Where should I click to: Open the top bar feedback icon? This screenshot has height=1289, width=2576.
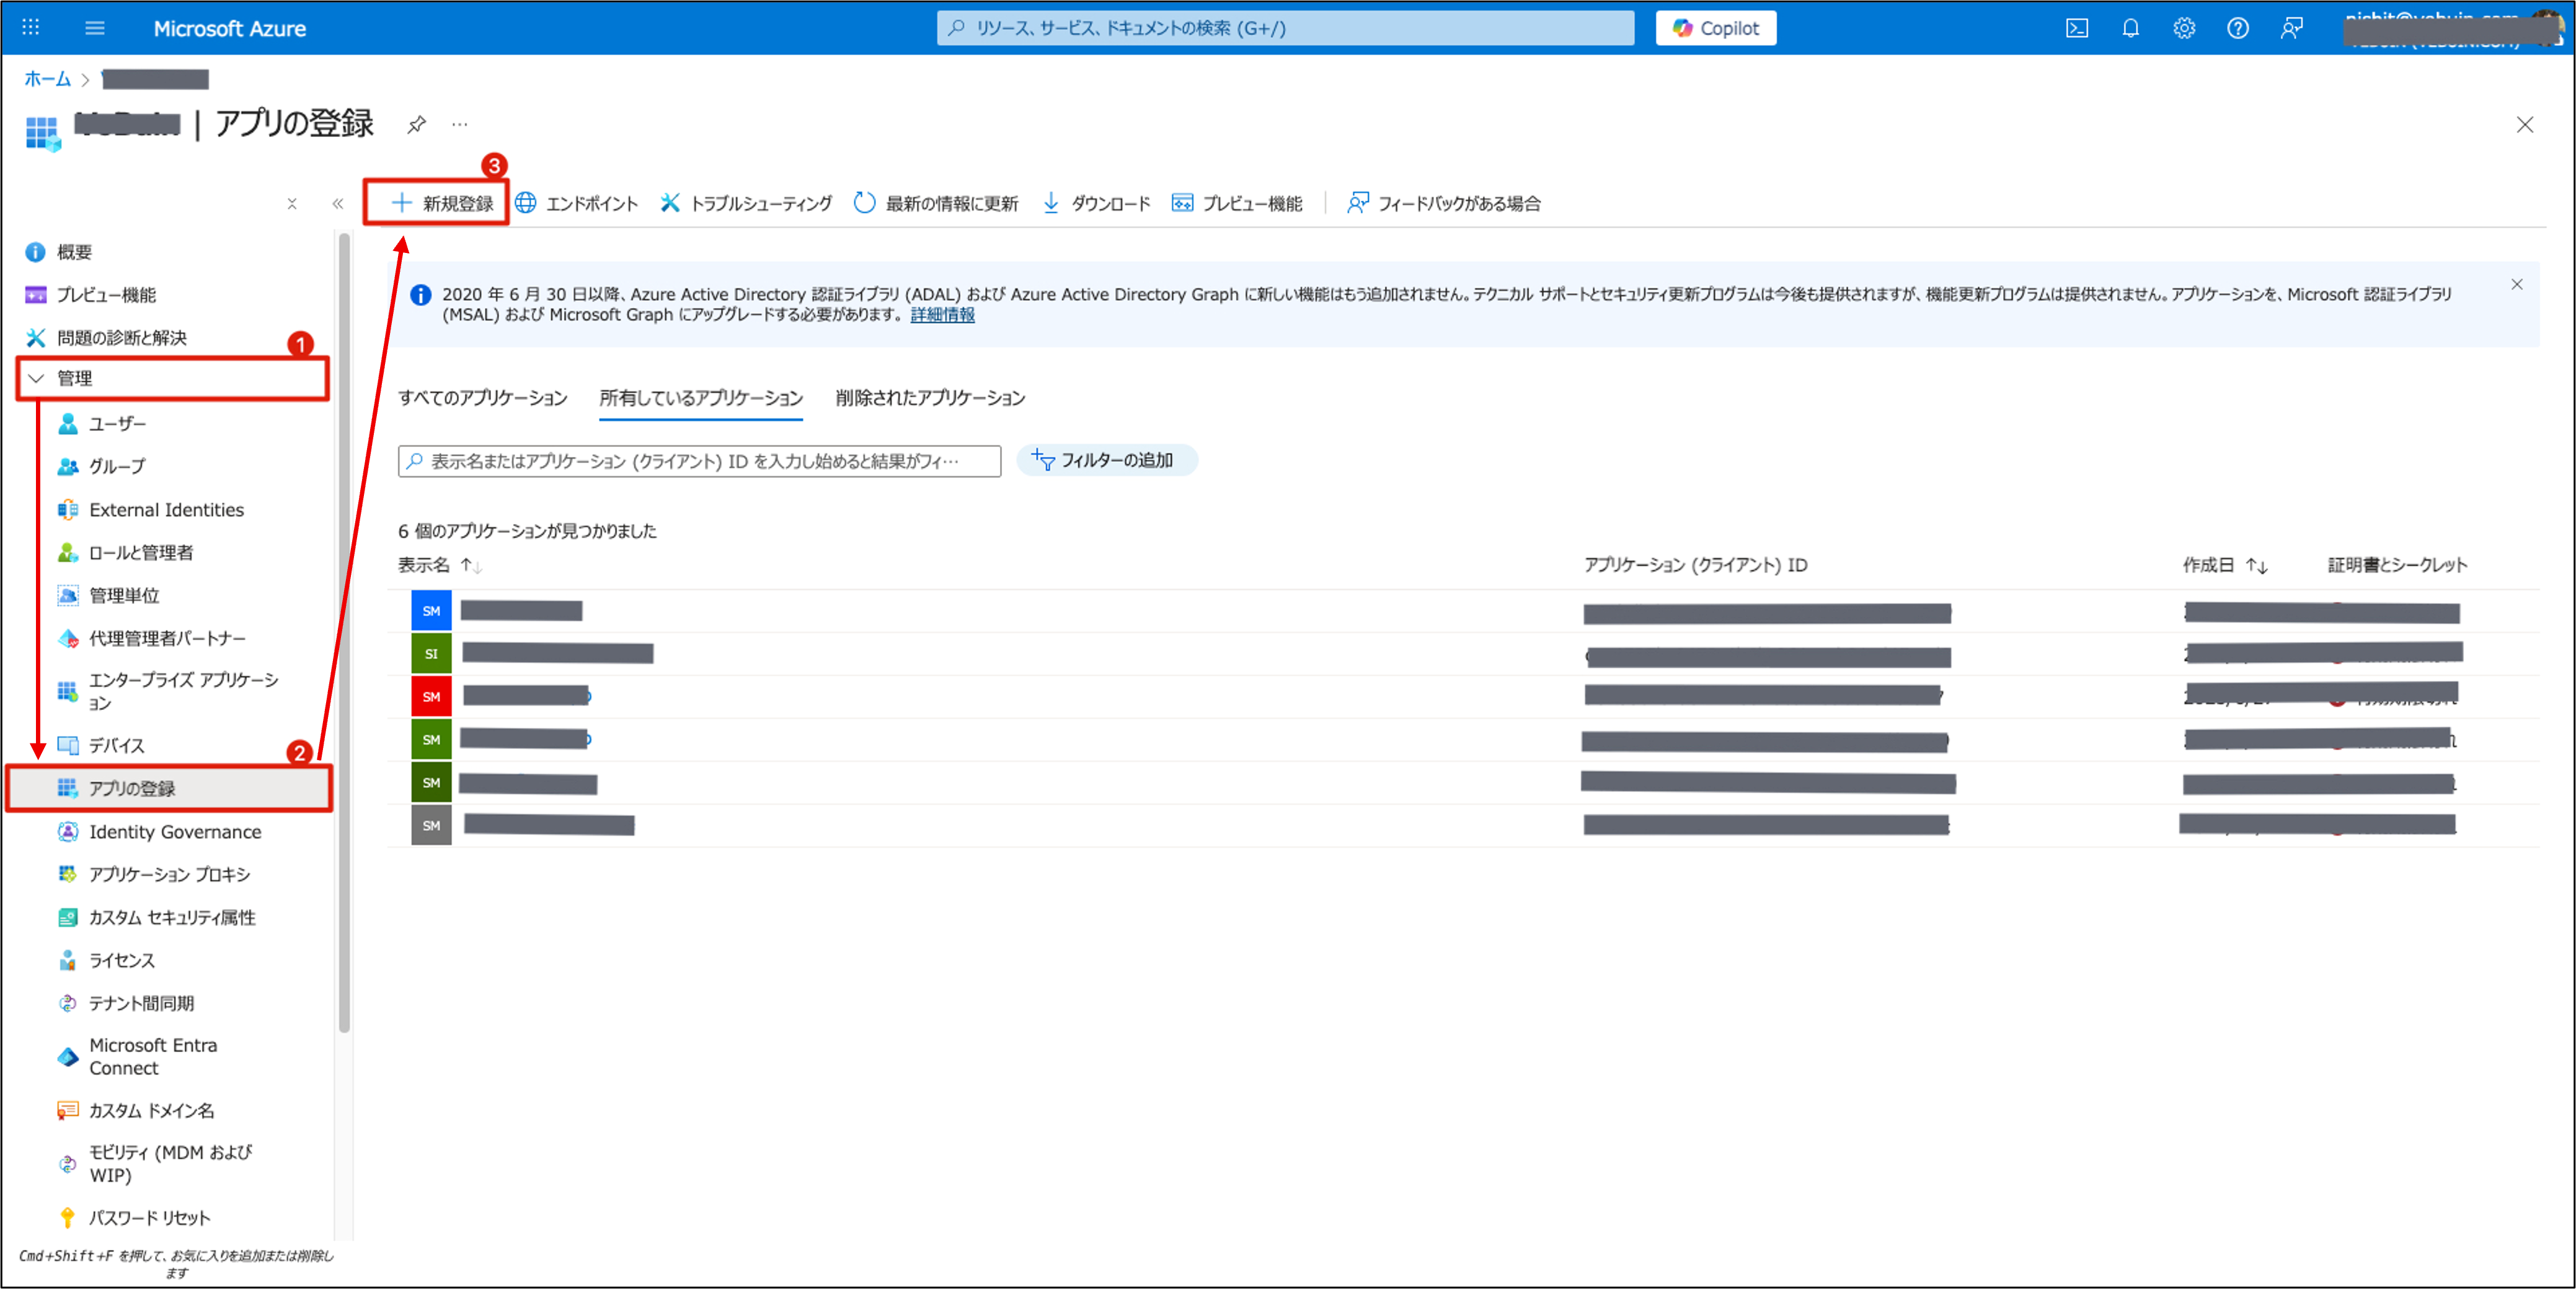tap(2292, 28)
